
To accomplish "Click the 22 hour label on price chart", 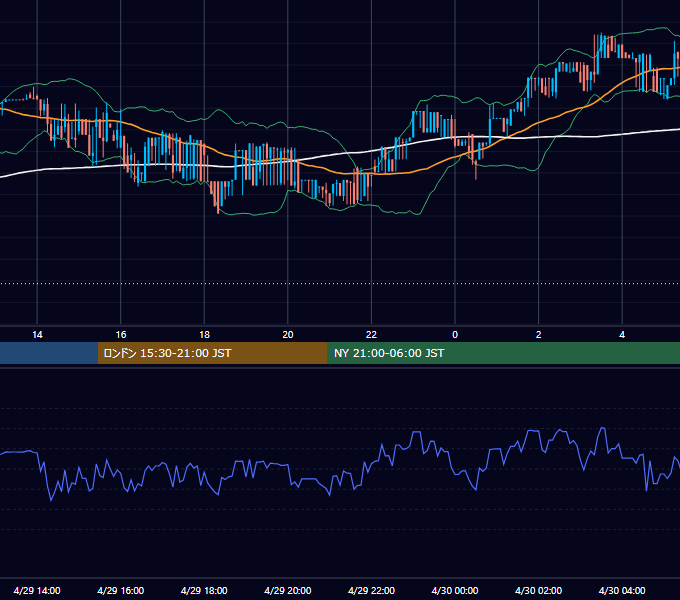I will (x=371, y=335).
